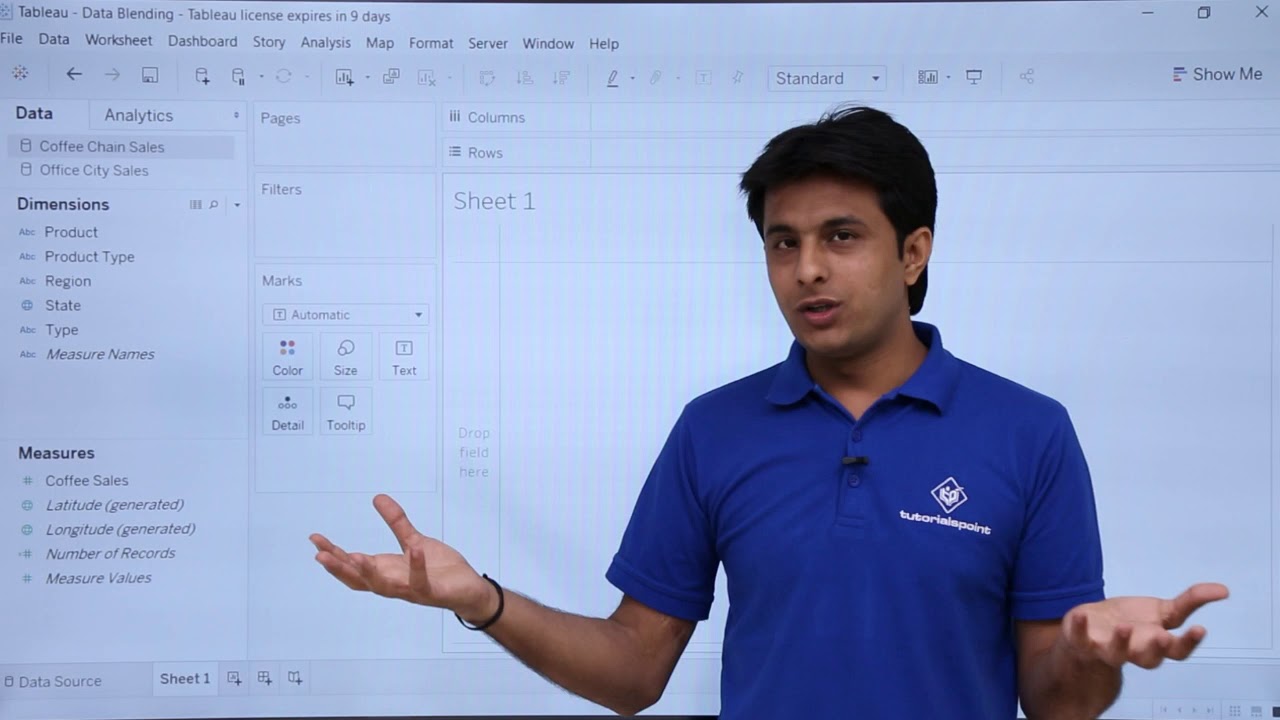Select the Product Type dimension
Screen dimensions: 1280x720
pos(89,256)
